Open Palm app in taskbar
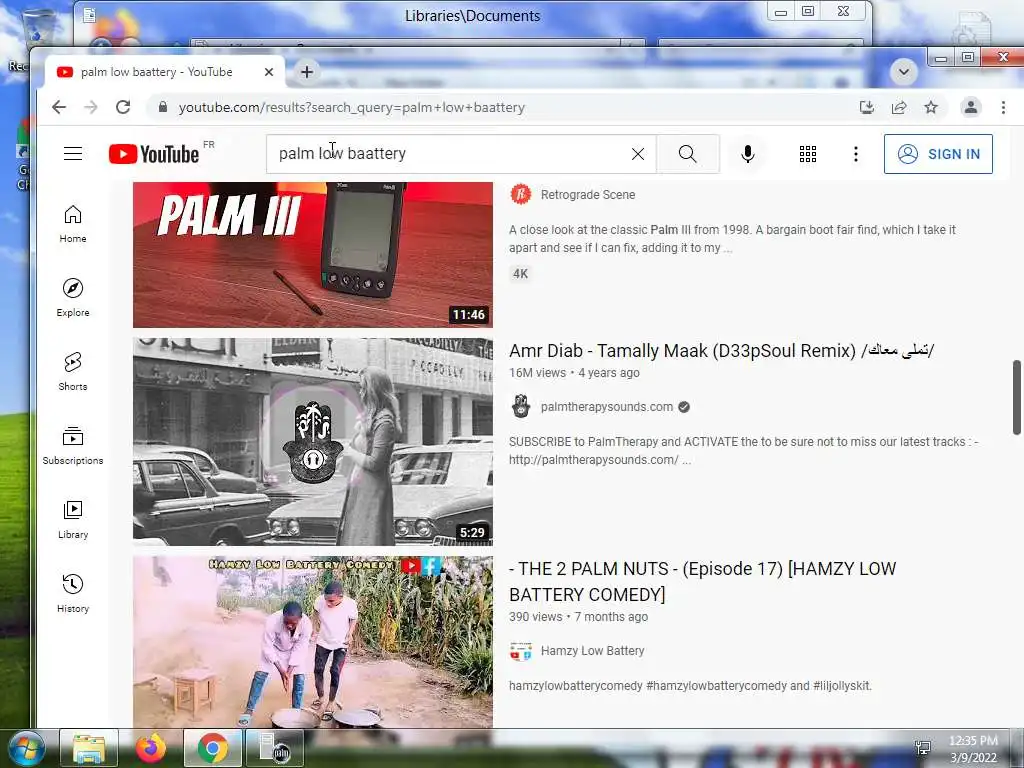This screenshot has width=1024, height=768. click(x=274, y=748)
